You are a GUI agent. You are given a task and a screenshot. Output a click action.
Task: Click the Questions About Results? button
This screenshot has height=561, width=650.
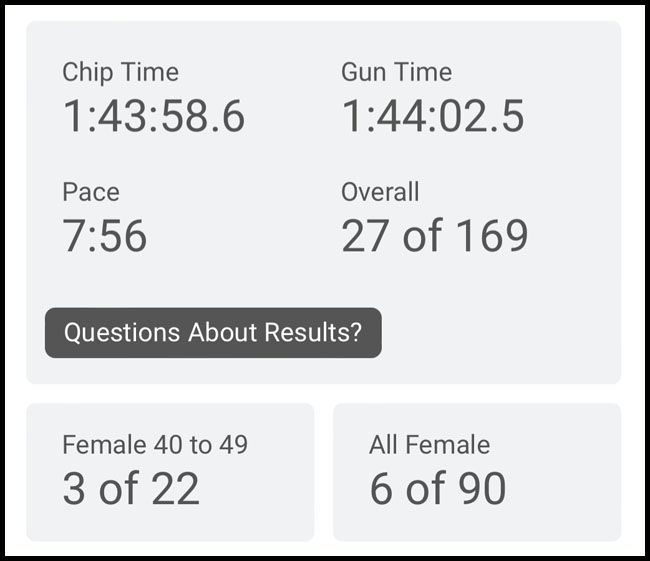coord(213,333)
